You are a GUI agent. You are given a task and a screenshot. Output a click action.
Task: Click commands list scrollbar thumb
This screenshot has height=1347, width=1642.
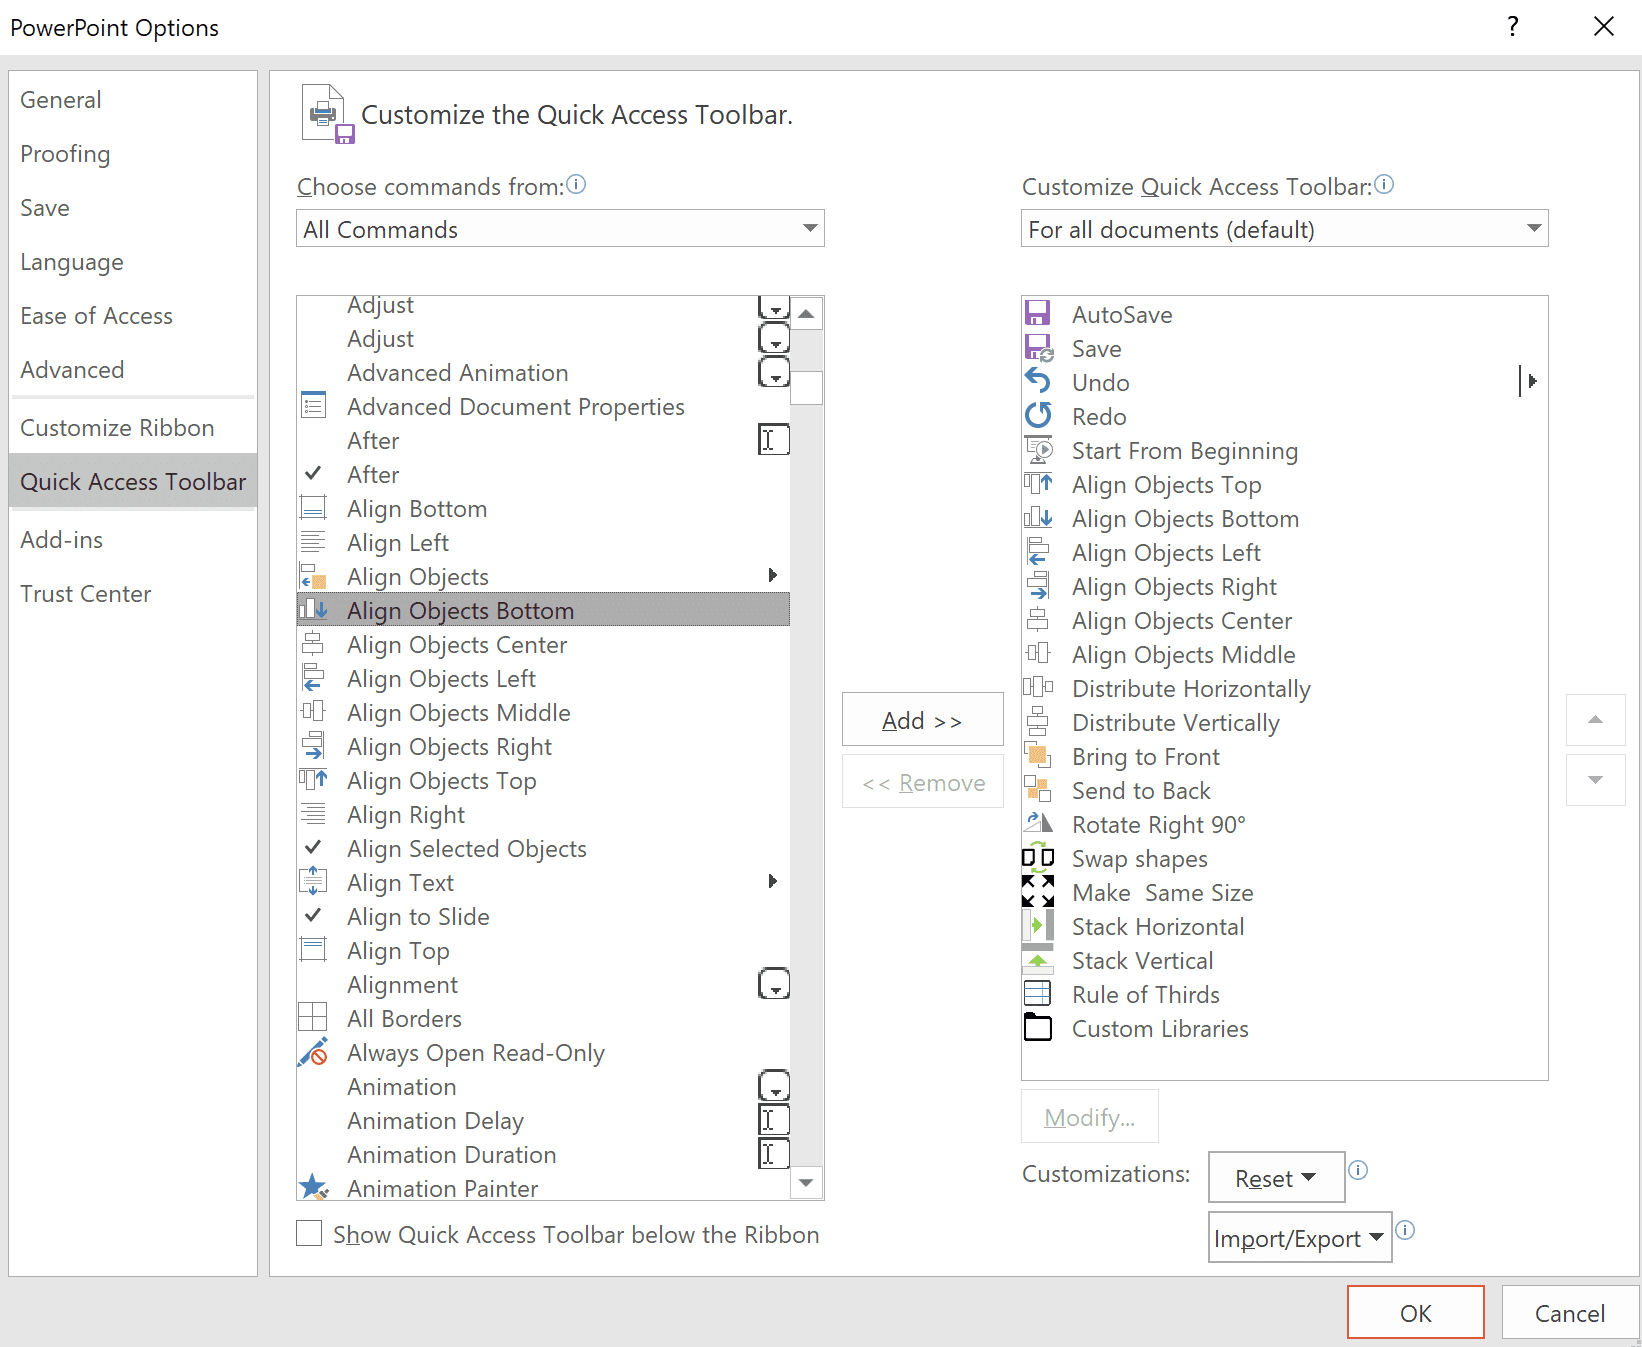click(806, 387)
